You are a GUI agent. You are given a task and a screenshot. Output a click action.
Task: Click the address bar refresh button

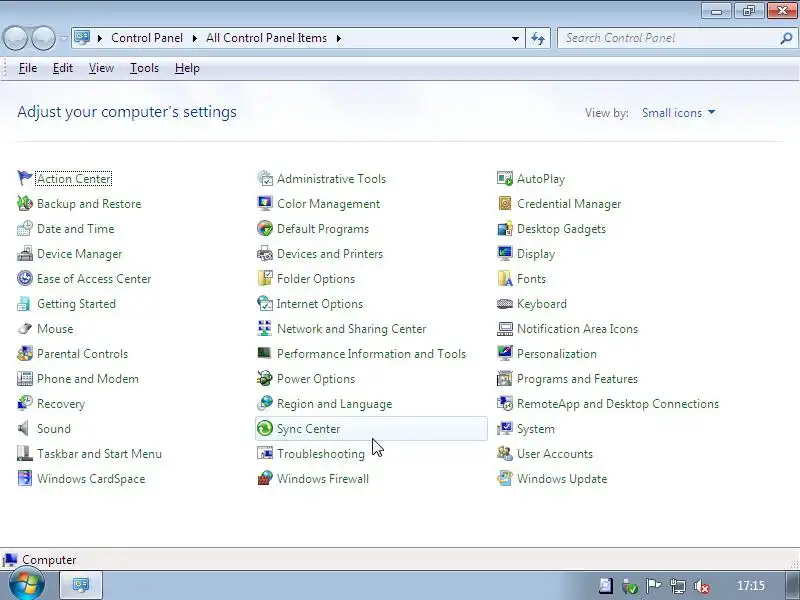tap(538, 38)
